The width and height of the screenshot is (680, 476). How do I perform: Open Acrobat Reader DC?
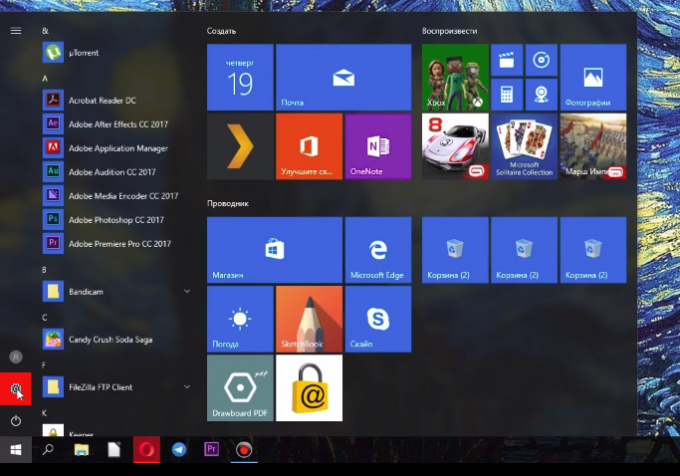(x=116, y=100)
